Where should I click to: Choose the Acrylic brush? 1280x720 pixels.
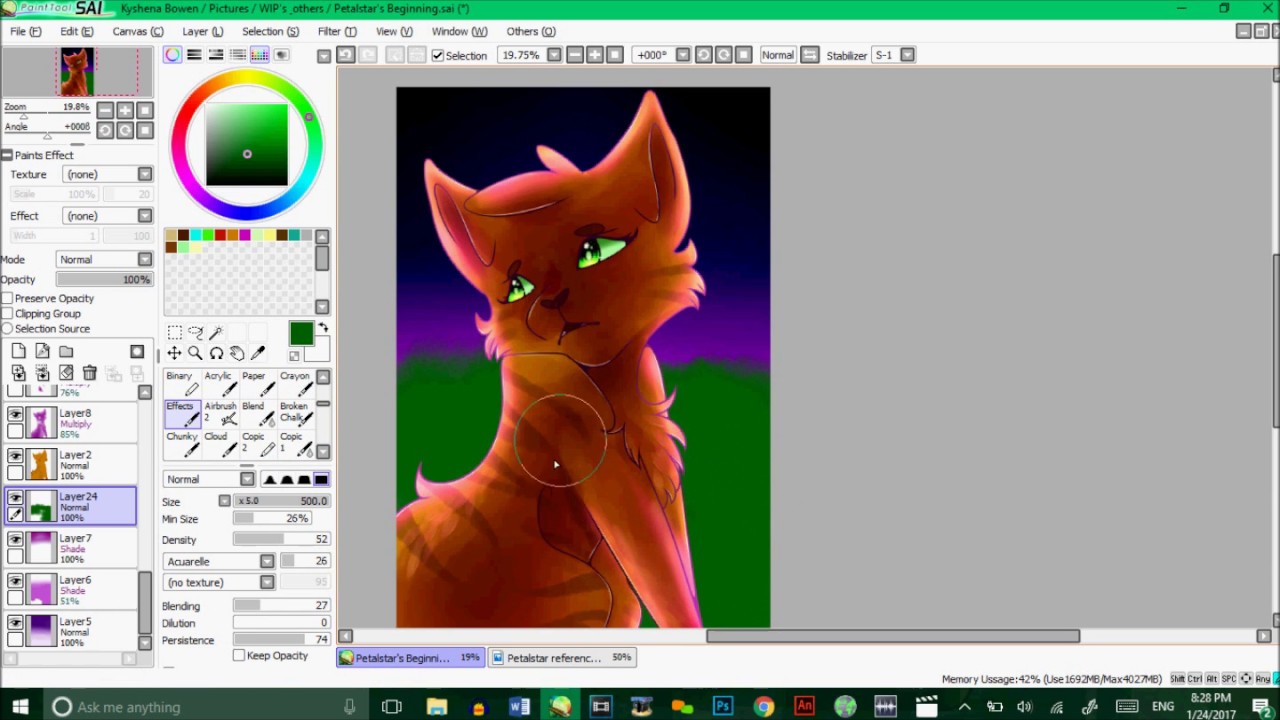click(x=220, y=383)
